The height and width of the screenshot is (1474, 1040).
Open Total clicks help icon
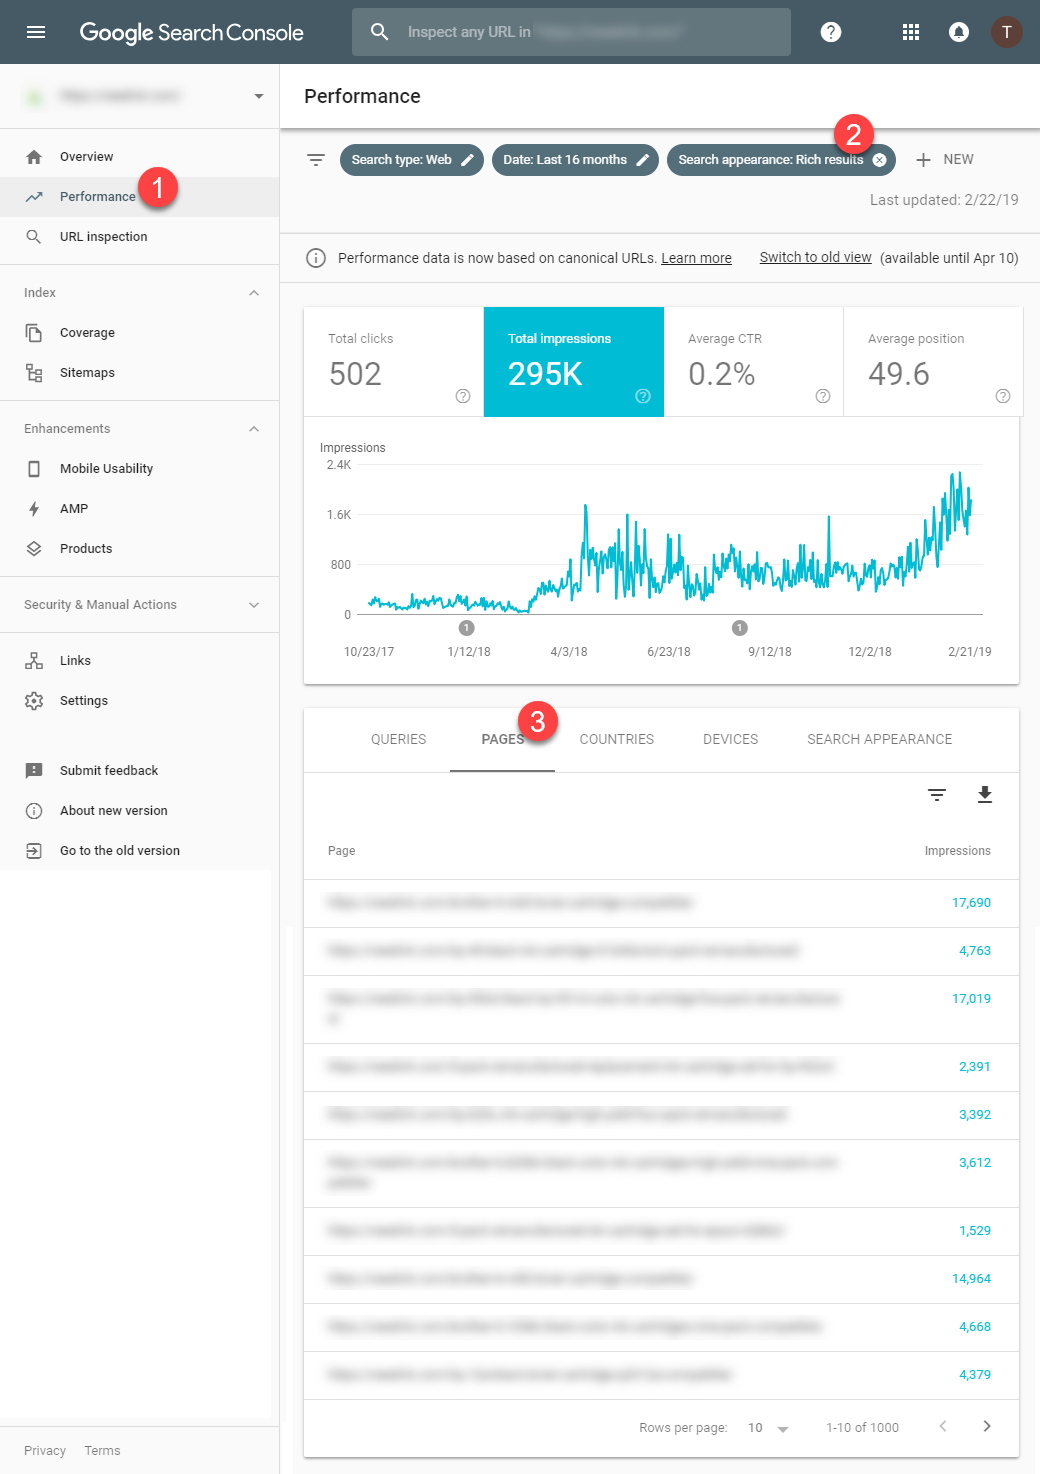click(x=463, y=396)
